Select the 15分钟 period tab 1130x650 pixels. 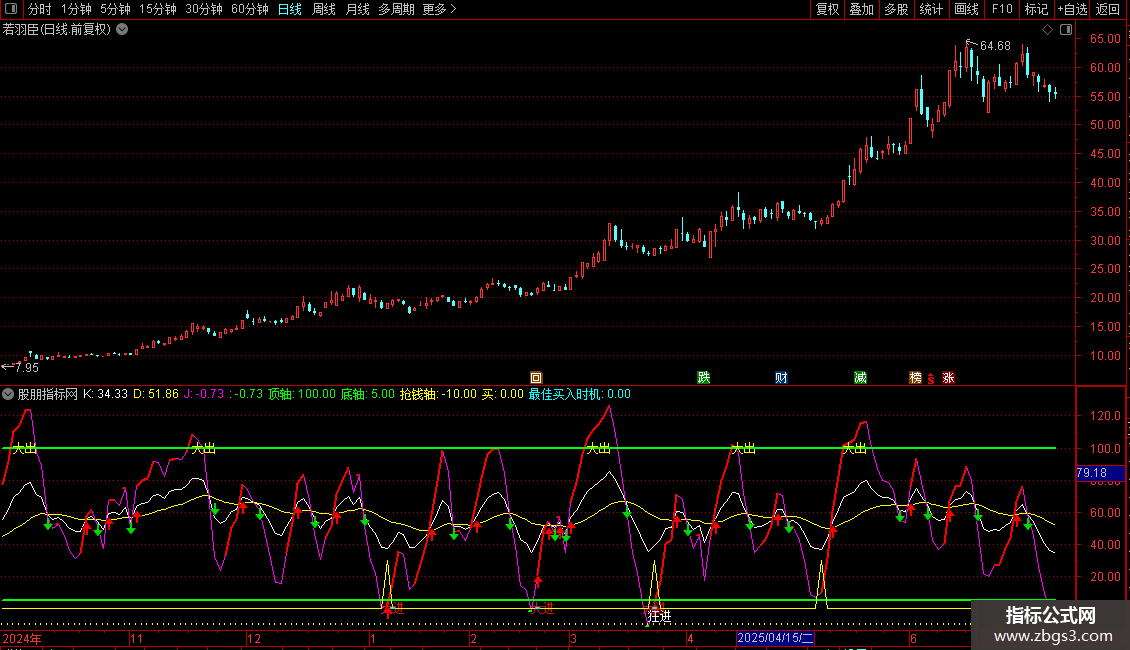click(157, 9)
